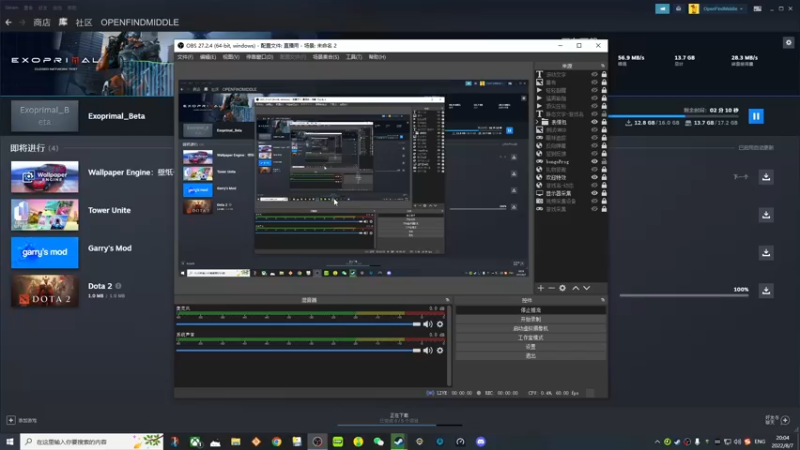800x450 pixels.
Task: Download Wallpaper Engine with its arrow icon
Action: point(766,177)
